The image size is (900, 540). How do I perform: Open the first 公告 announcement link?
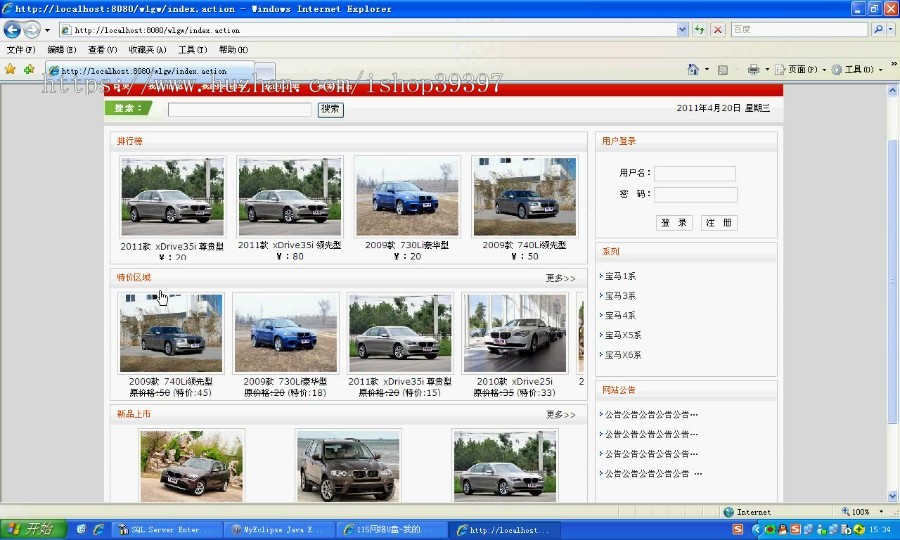(651, 414)
